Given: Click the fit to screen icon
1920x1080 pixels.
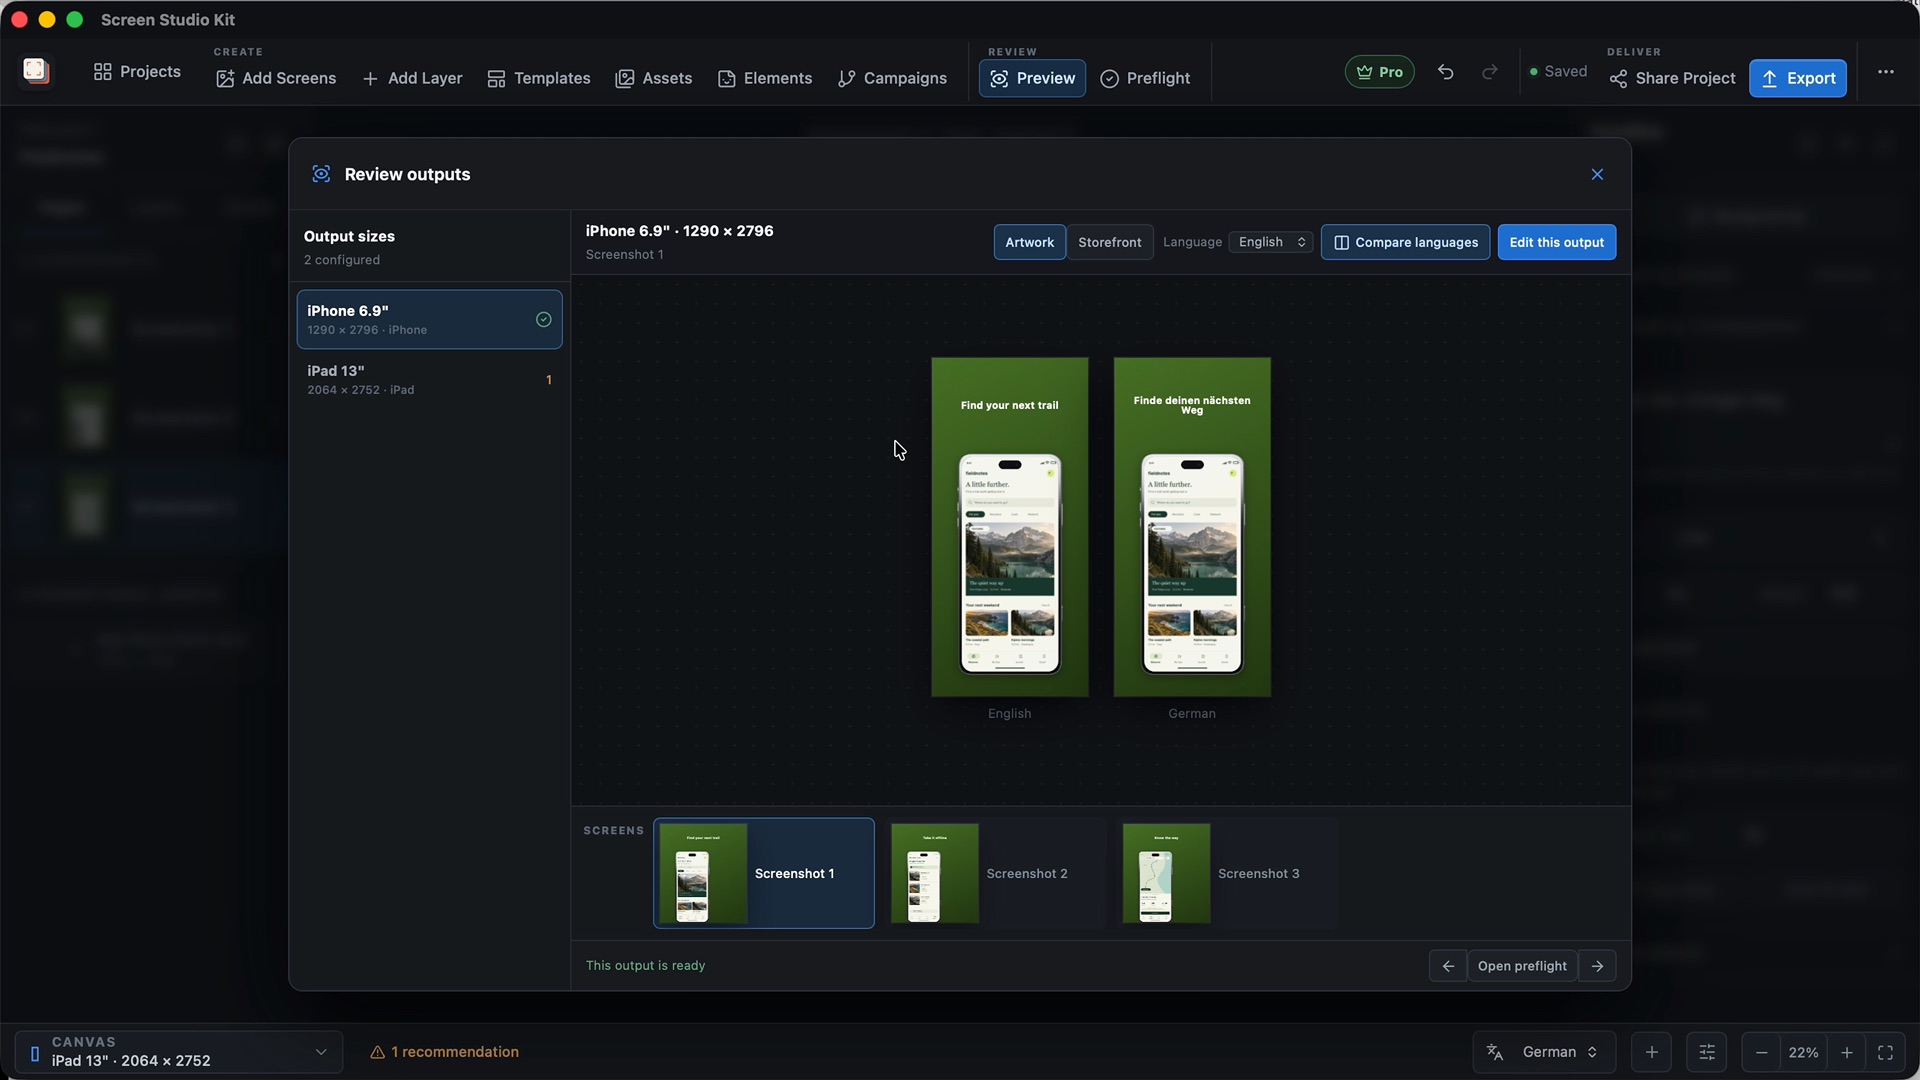Looking at the screenshot, I should tap(1885, 1052).
